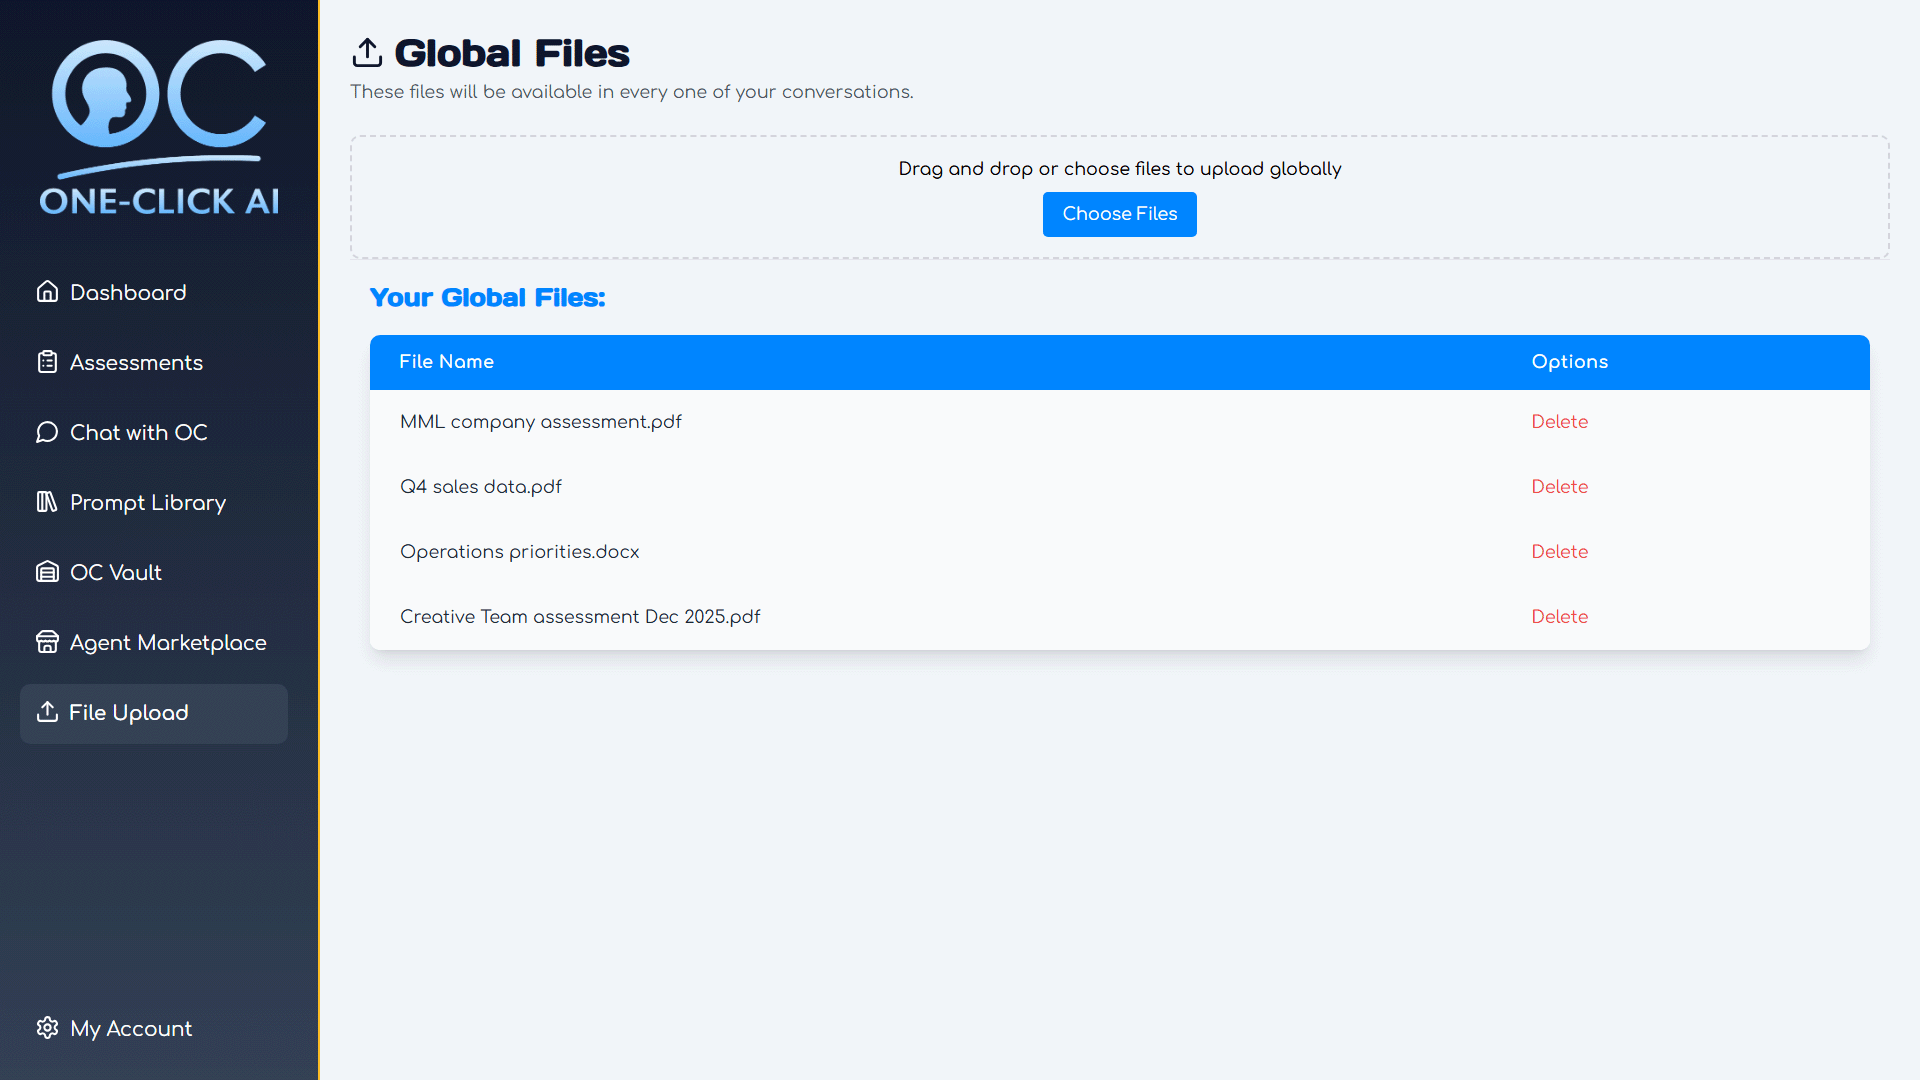Click the drag and drop upload zone text

point(1119,169)
